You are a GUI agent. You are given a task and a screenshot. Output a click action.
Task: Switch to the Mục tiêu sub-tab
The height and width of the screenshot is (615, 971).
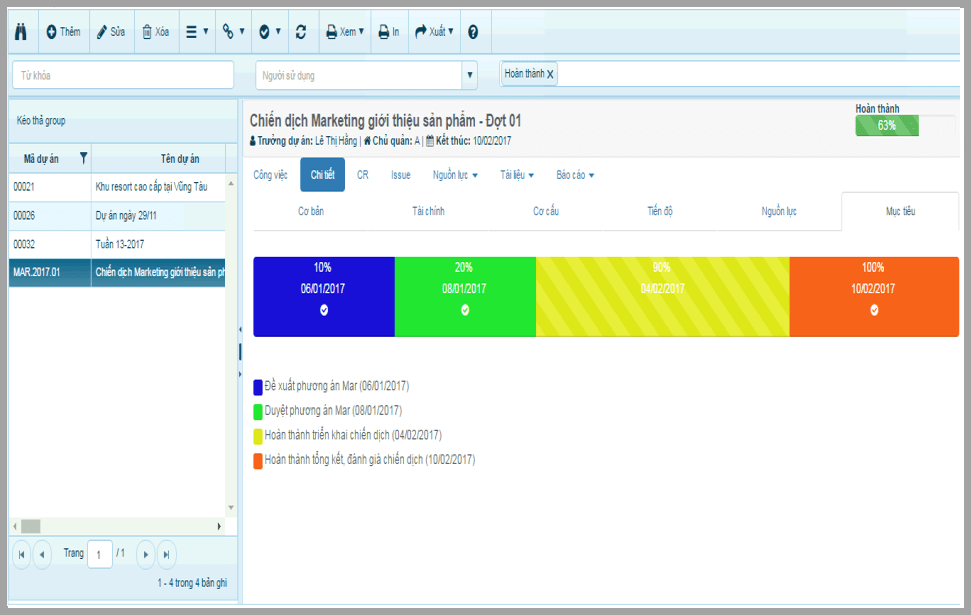pyautogui.click(x=900, y=211)
